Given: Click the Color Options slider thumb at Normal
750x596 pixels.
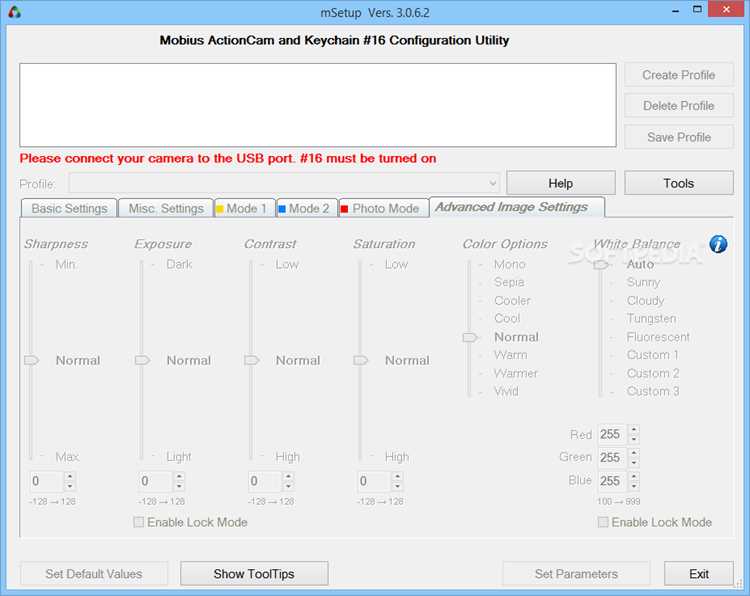Looking at the screenshot, I should click(470, 338).
